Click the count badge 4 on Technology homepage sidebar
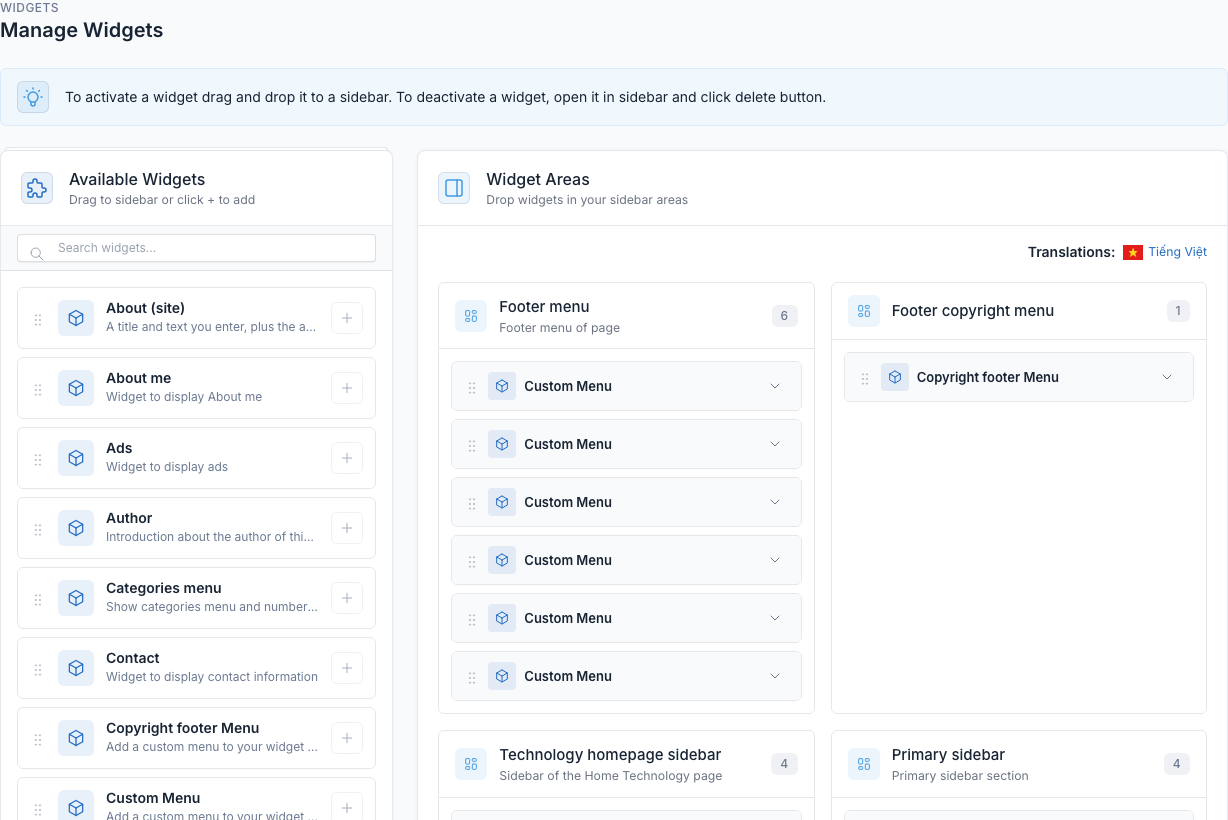1228x820 pixels. tap(784, 764)
